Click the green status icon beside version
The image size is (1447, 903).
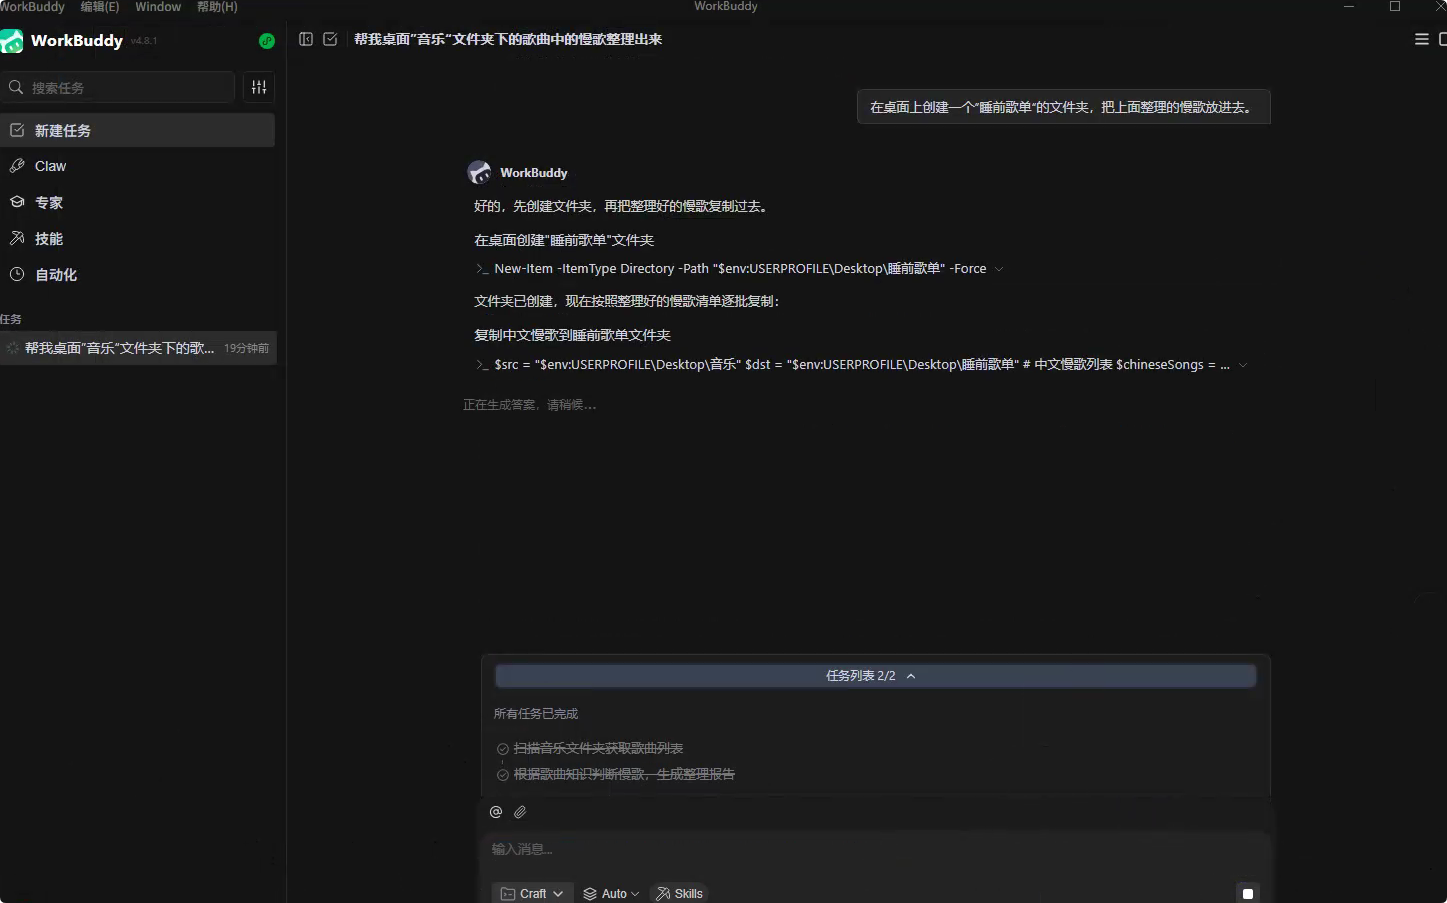tap(266, 41)
